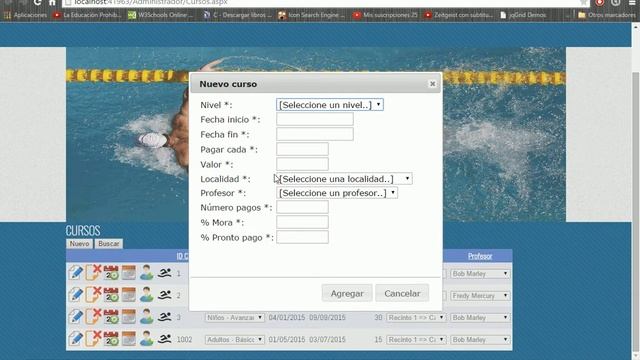Open the schedule calendar icon for course 1

click(111, 273)
